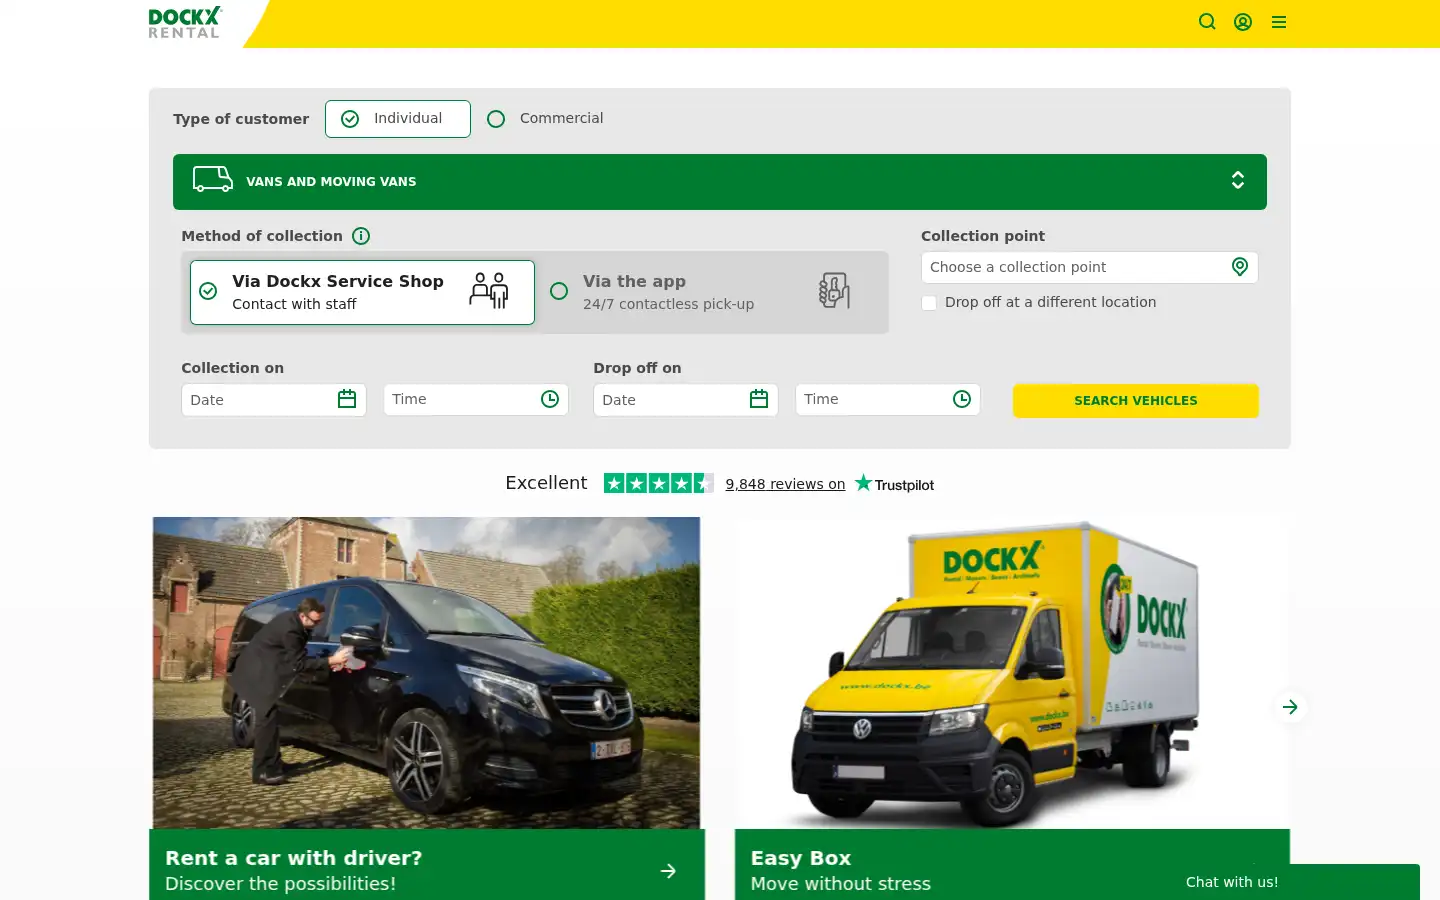
Task: Choose Via Dockx Service Shop option
Action: [362, 292]
